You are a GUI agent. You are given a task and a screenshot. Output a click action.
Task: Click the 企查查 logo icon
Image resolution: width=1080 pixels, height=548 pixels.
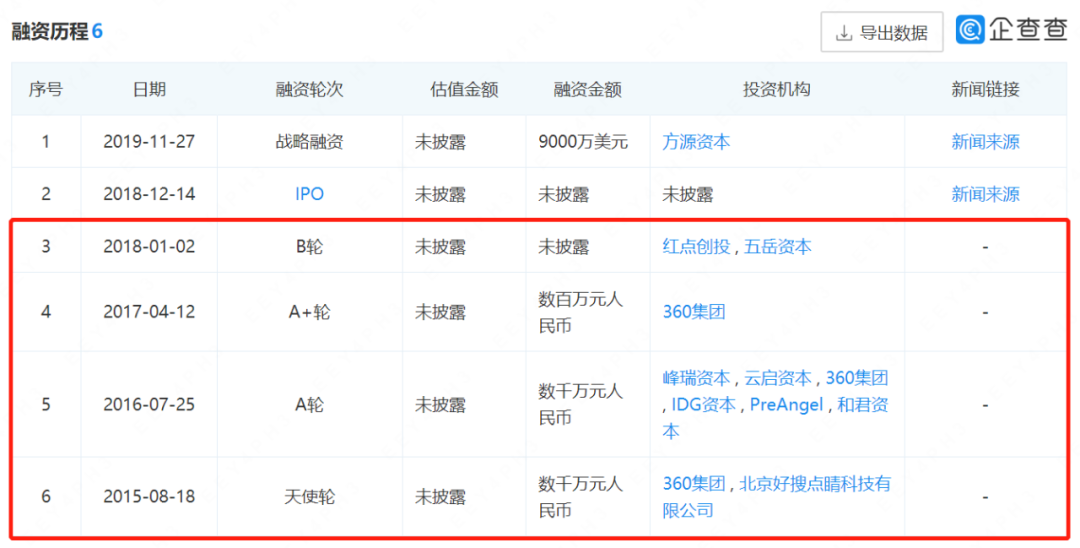(970, 30)
